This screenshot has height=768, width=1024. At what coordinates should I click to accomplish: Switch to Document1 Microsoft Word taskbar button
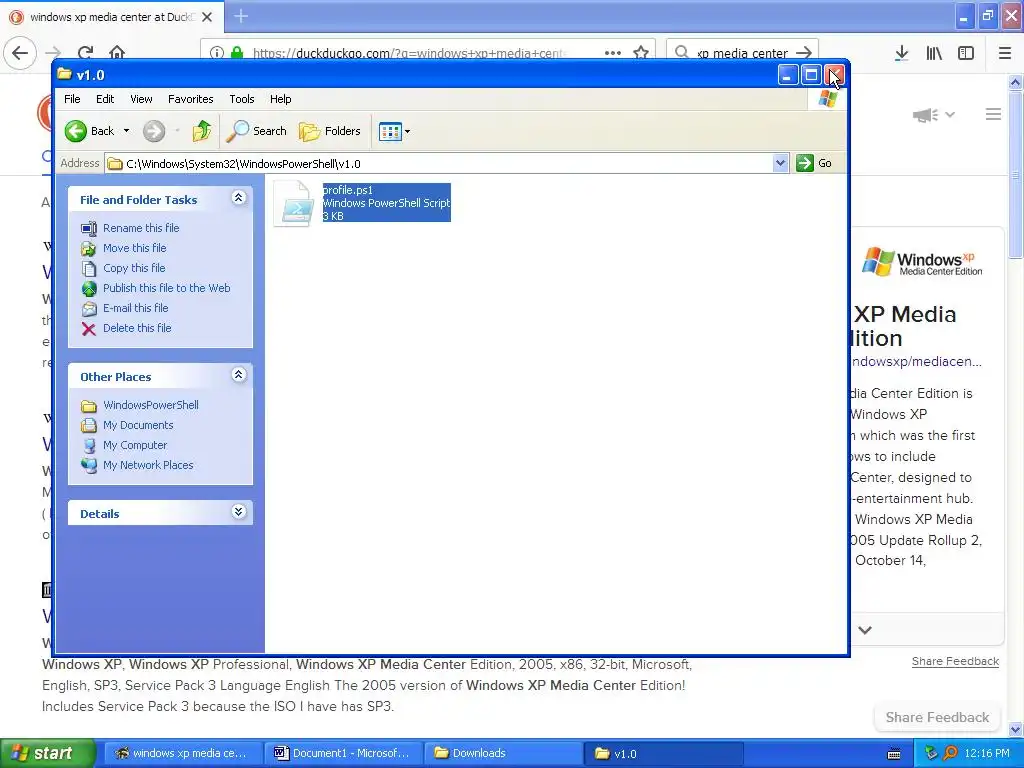344,754
